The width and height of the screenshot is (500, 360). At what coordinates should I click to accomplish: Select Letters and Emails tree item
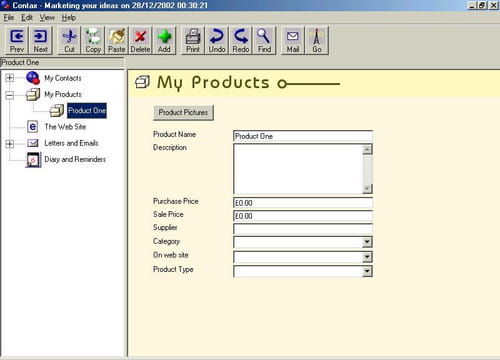click(71, 143)
